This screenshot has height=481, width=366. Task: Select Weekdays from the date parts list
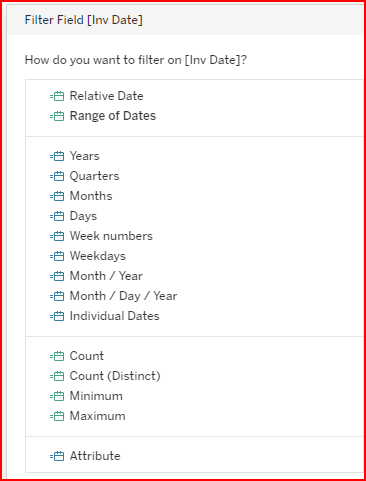(x=98, y=256)
